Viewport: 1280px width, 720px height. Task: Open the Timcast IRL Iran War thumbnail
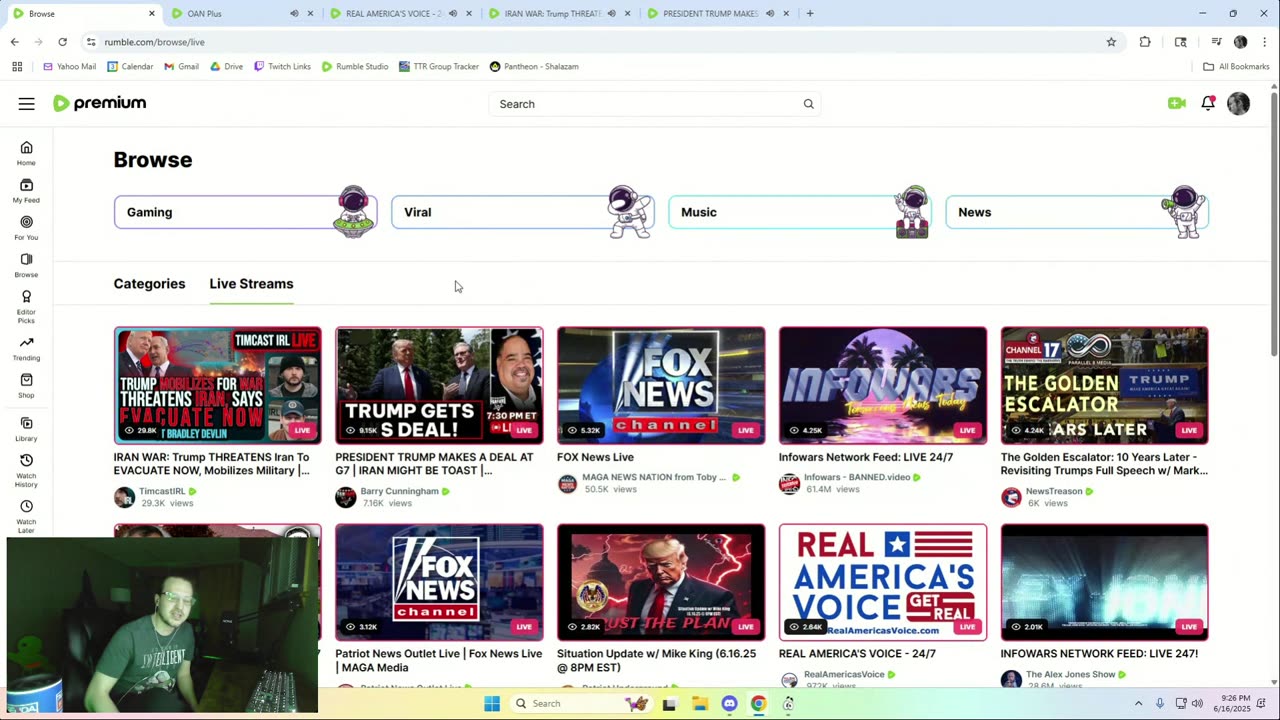click(x=218, y=385)
